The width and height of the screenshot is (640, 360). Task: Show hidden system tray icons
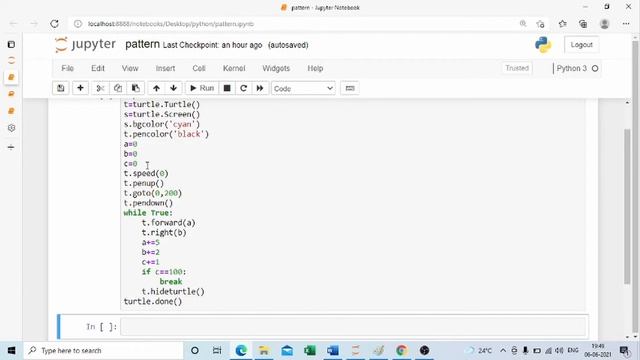503,351
